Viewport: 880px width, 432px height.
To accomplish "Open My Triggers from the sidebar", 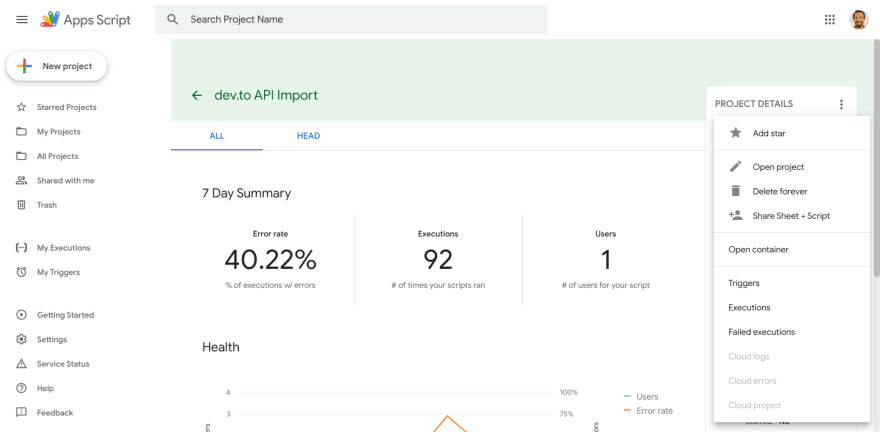I will (x=58, y=272).
